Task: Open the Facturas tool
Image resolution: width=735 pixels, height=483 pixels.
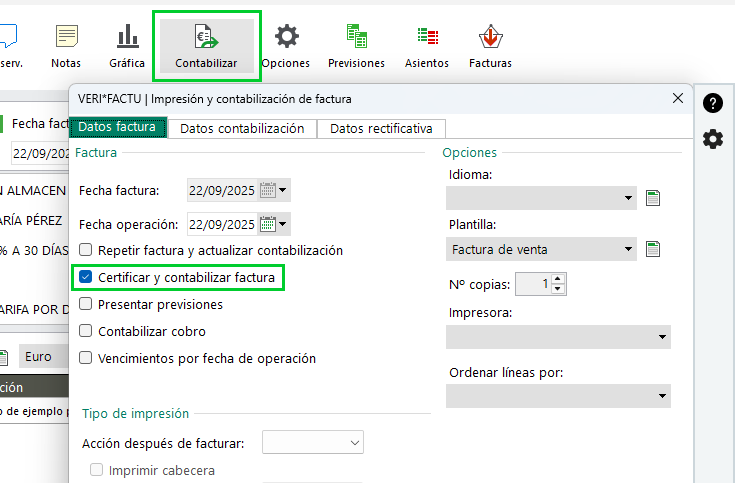Action: pos(490,46)
